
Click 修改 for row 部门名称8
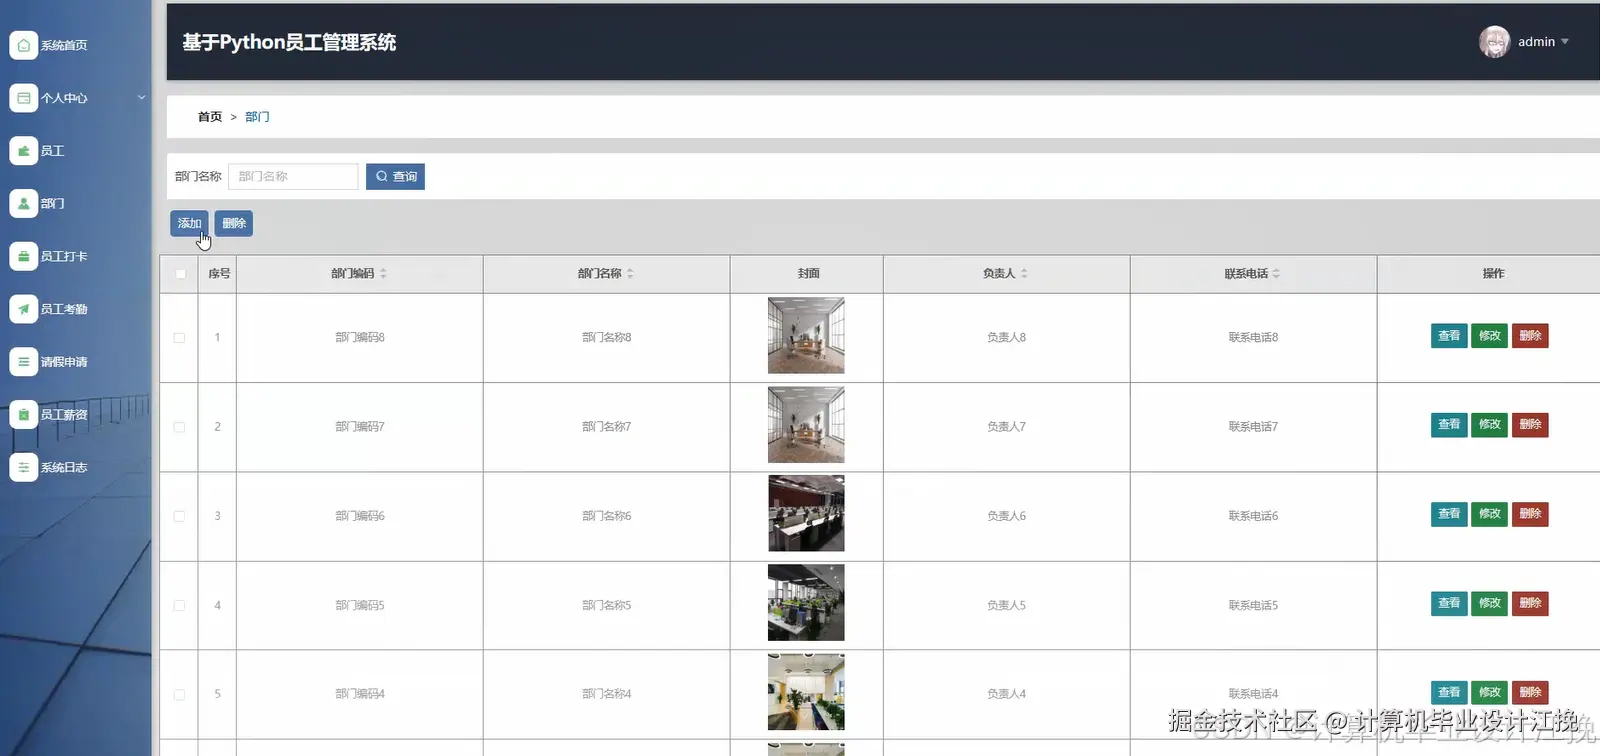1490,336
